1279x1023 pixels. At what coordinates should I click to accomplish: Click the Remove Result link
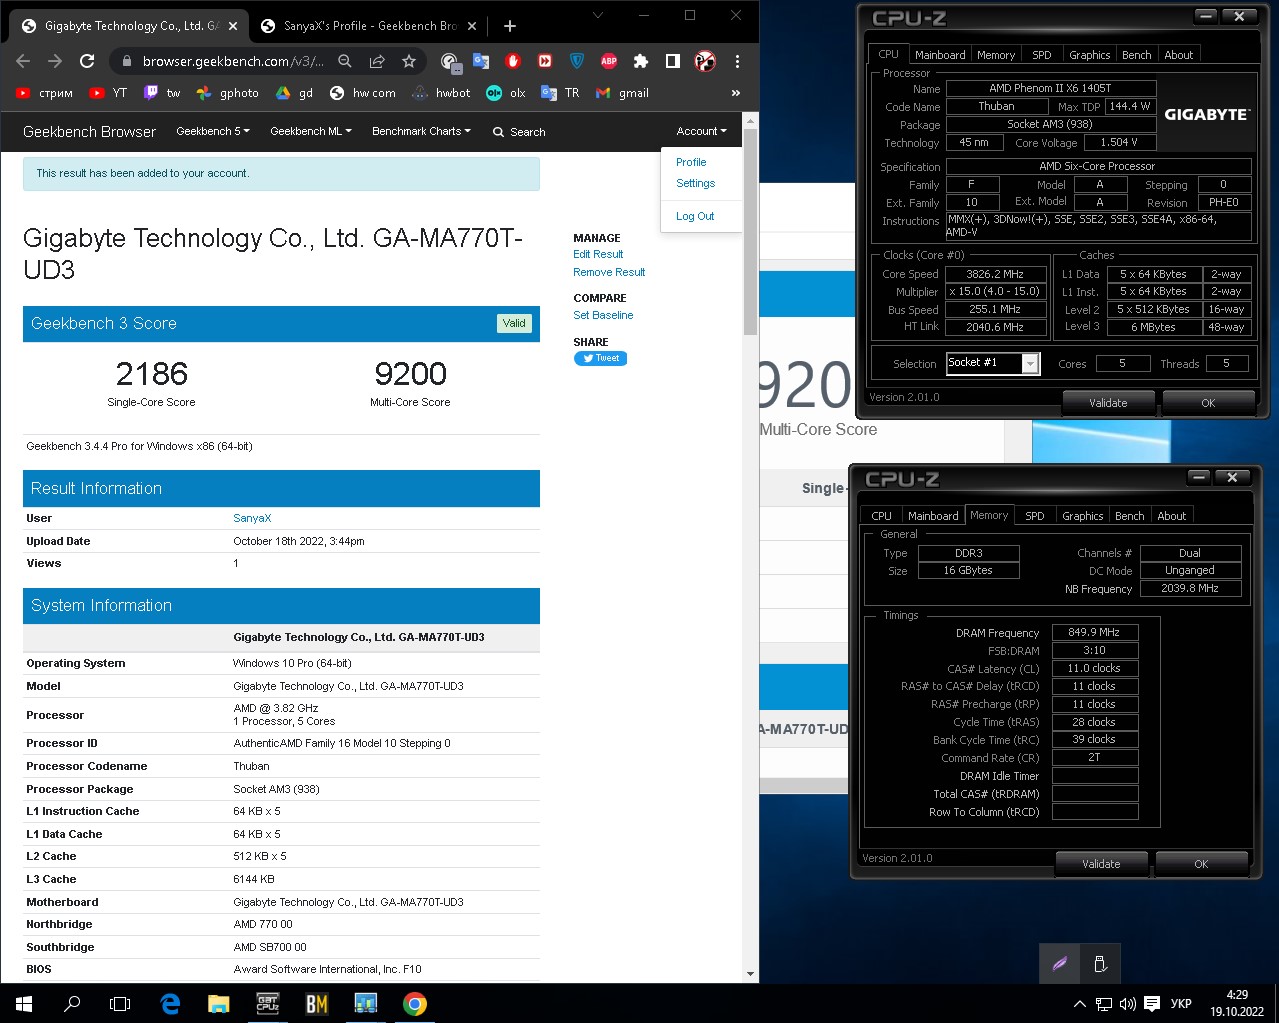click(x=609, y=272)
